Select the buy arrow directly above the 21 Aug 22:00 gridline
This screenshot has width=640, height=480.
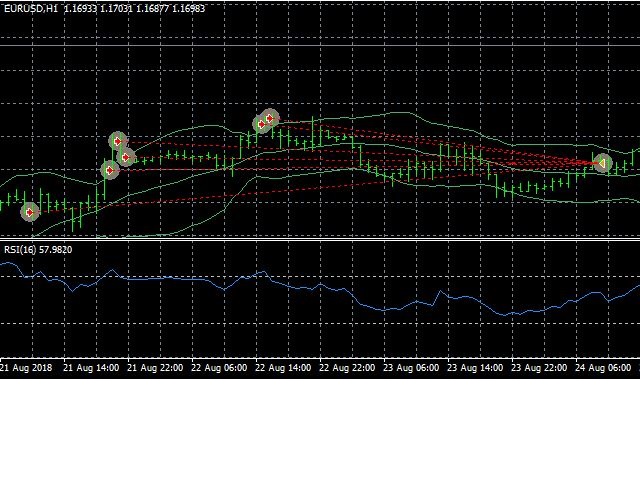coord(126,157)
